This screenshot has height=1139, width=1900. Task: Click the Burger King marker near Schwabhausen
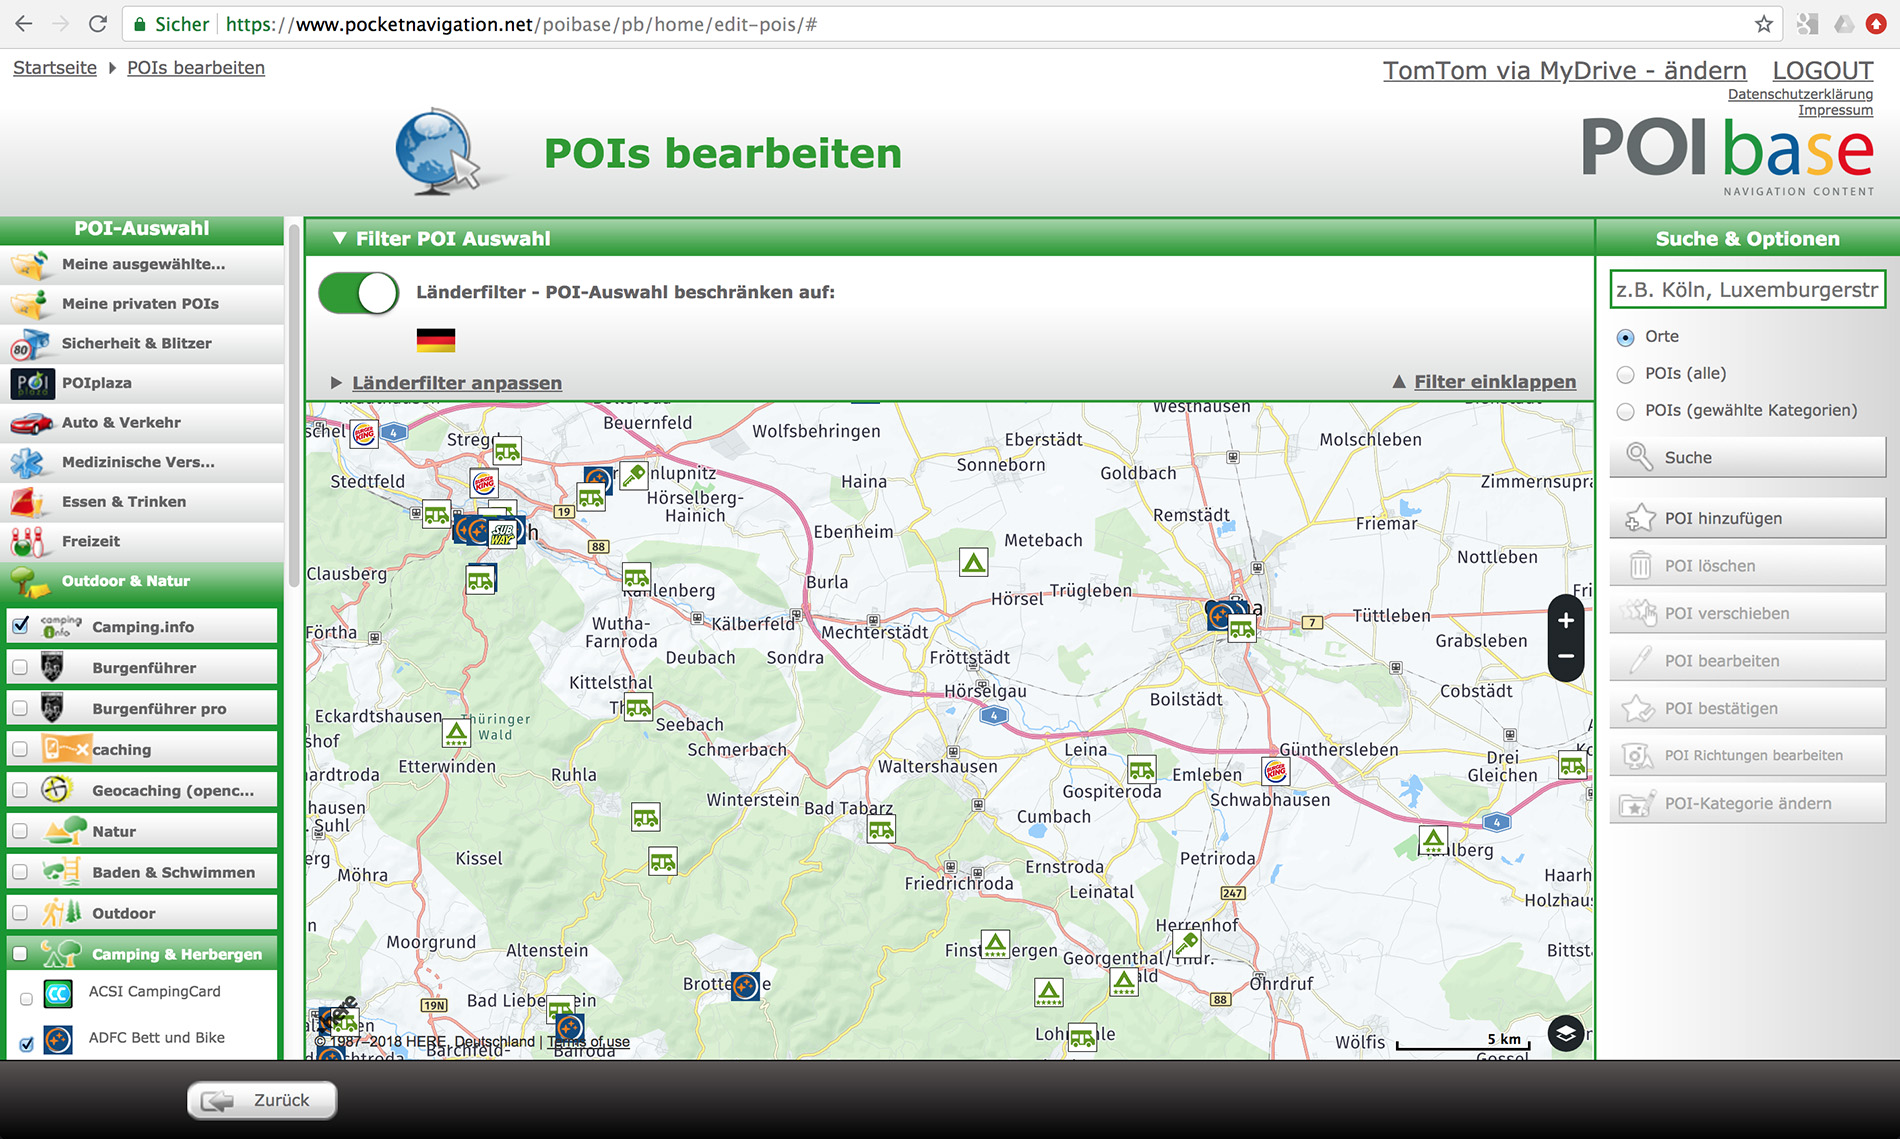pyautogui.click(x=1276, y=771)
